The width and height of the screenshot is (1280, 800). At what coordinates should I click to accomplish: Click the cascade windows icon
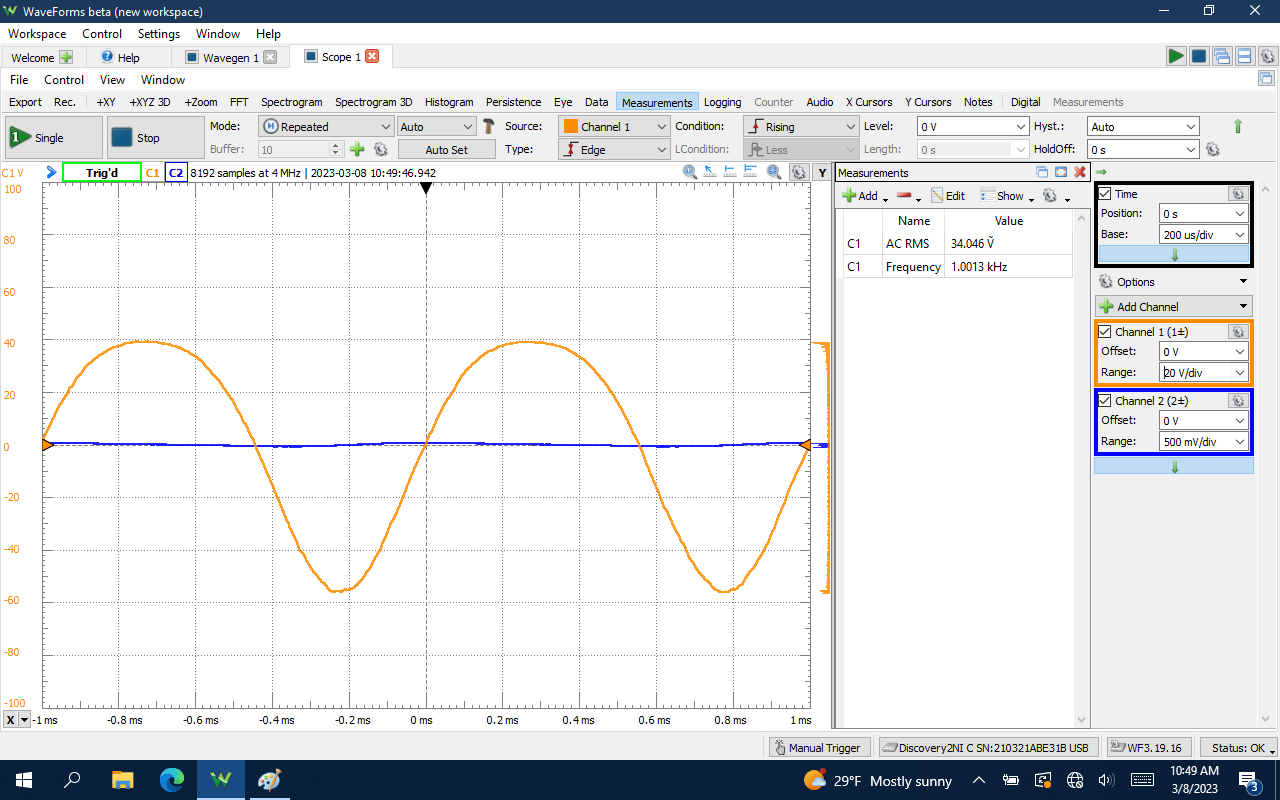tap(1222, 56)
